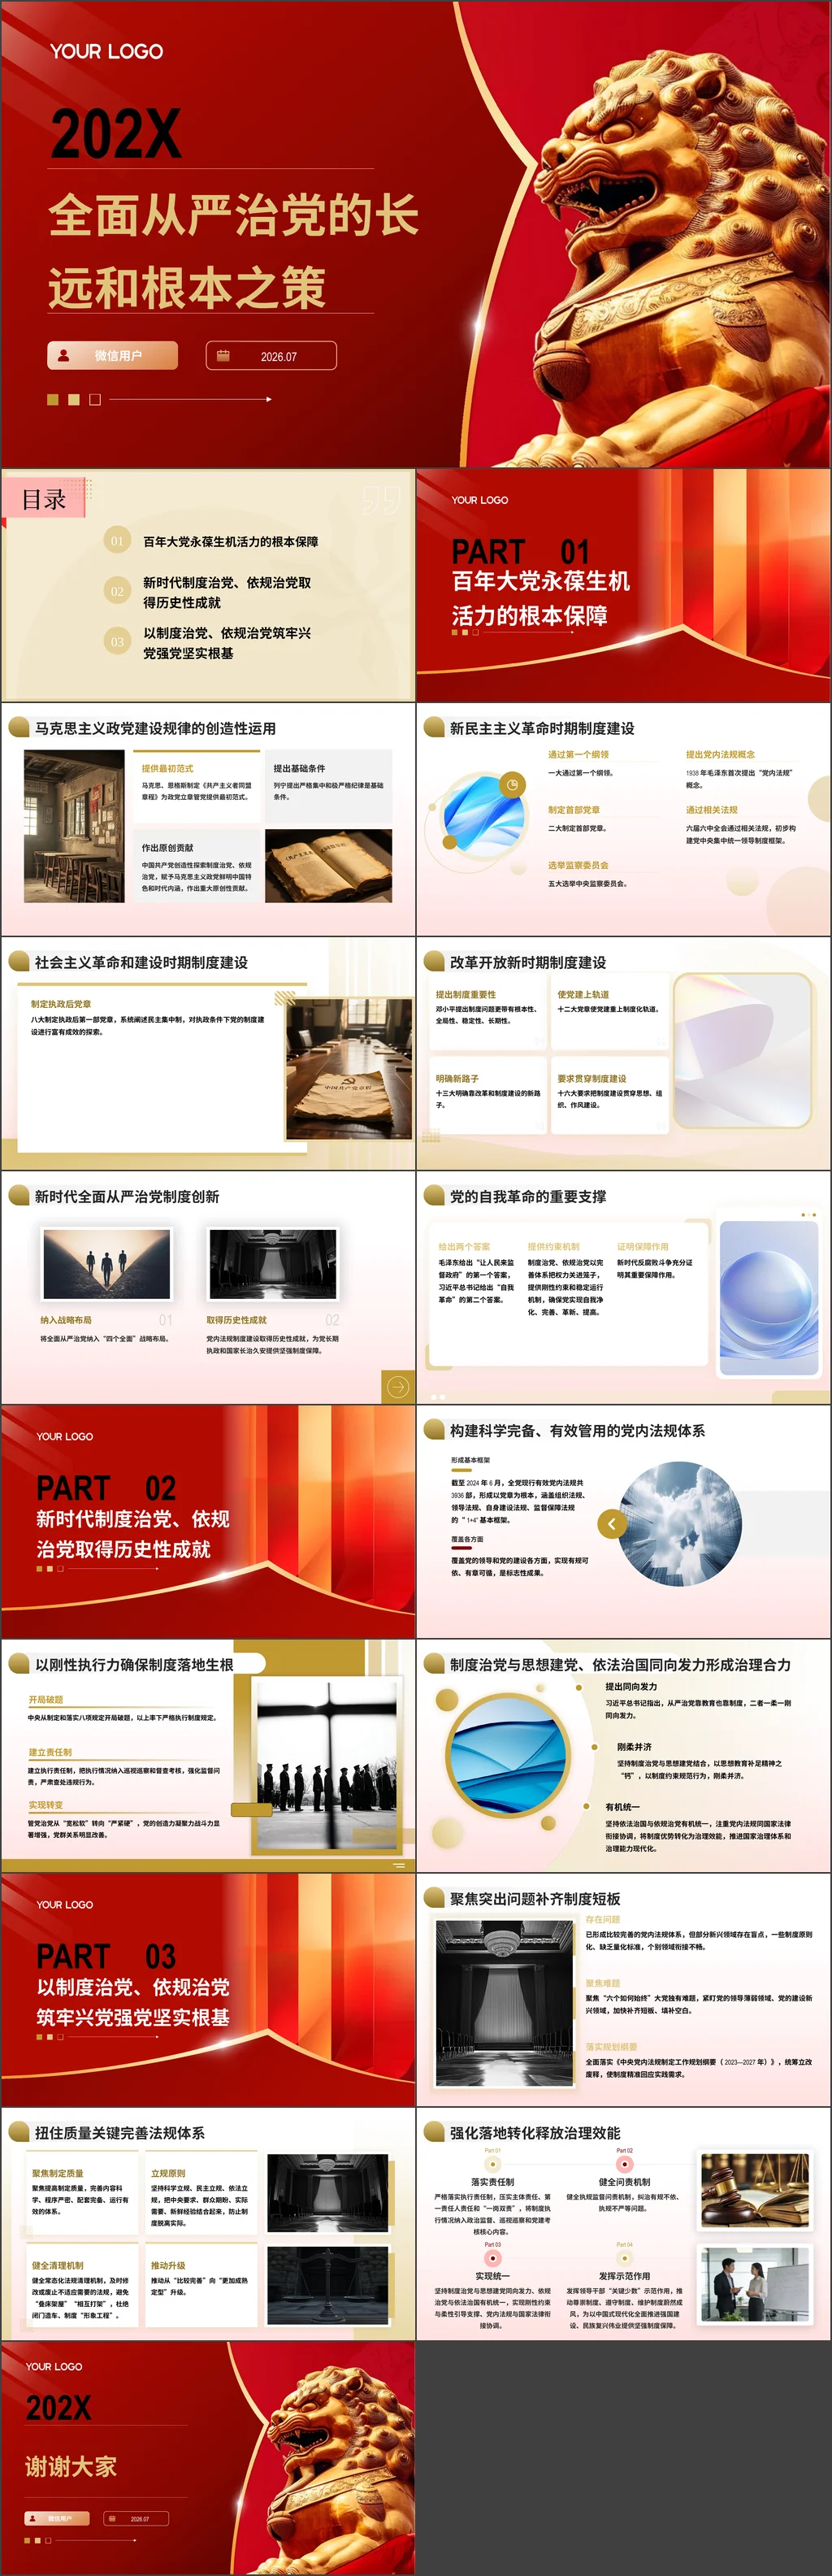Open the PART 01 section slide
Image resolution: width=832 pixels, height=2576 pixels.
[623, 586]
